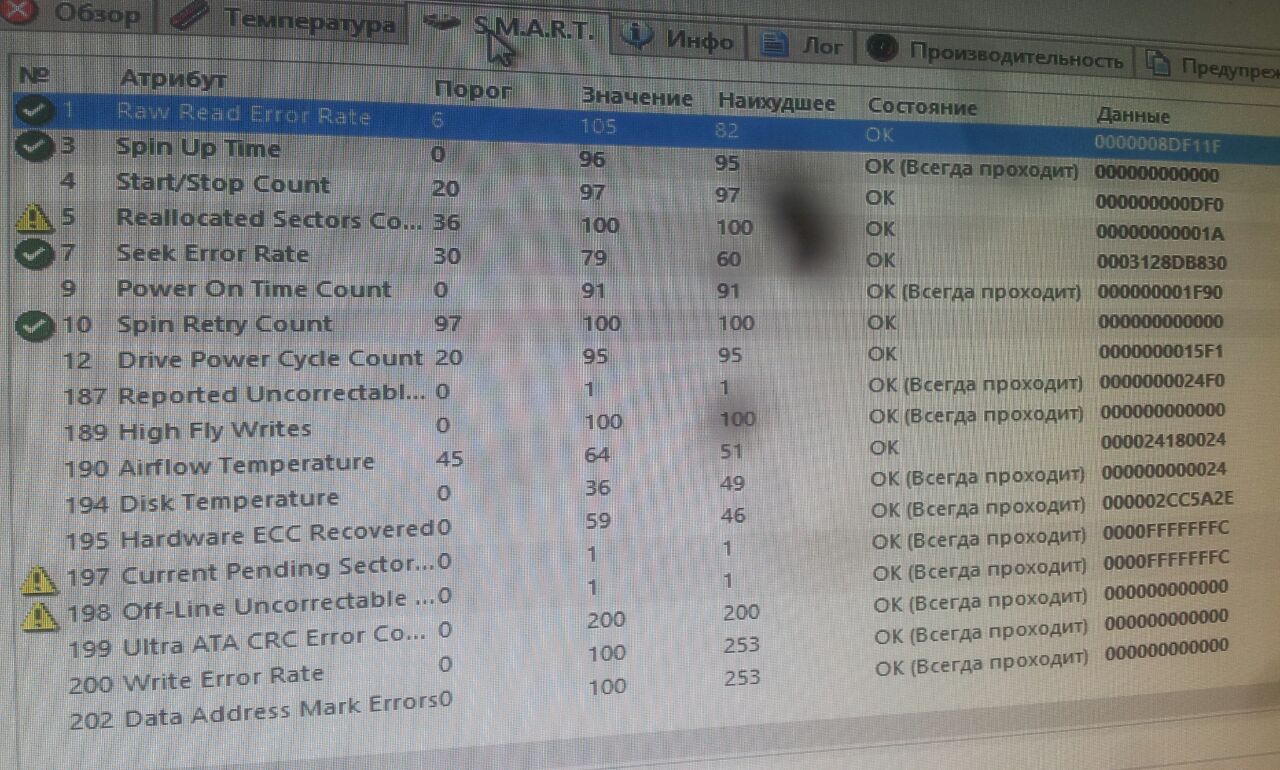Viewport: 1280px width, 770px height.
Task: Sort by the Состояние column header
Action: click(x=922, y=106)
